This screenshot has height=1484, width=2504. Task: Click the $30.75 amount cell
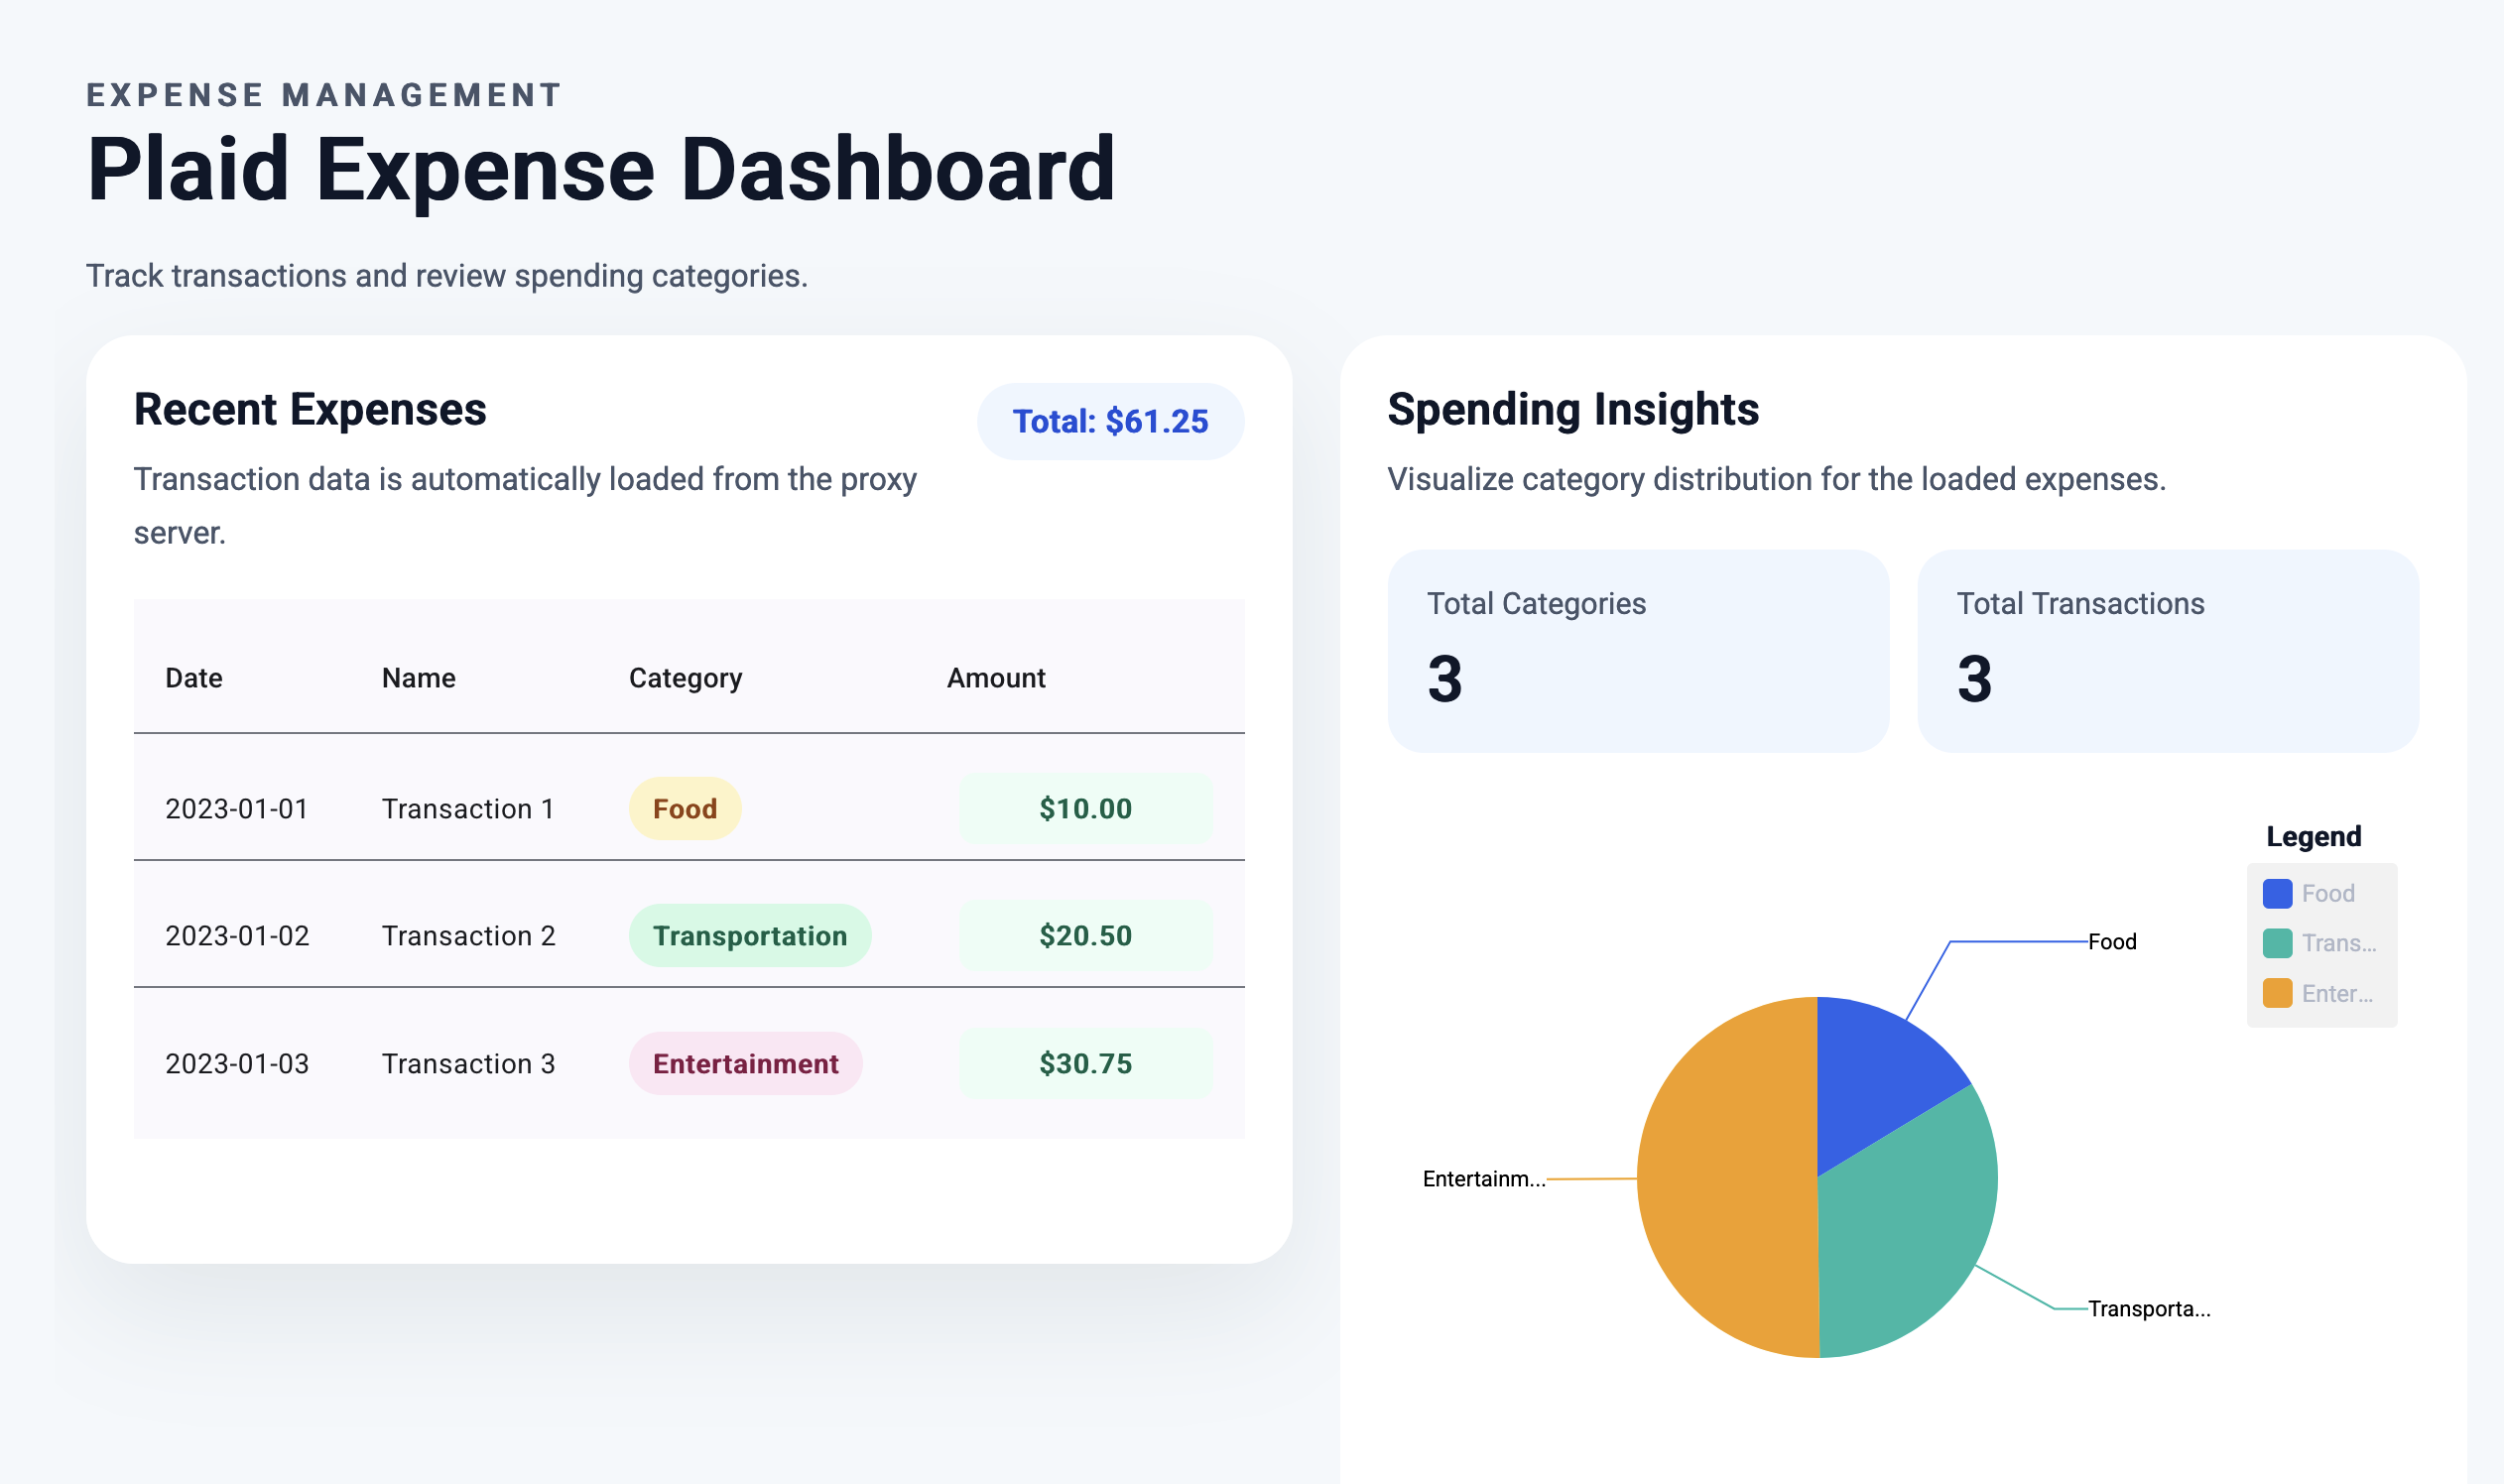tap(1086, 1063)
